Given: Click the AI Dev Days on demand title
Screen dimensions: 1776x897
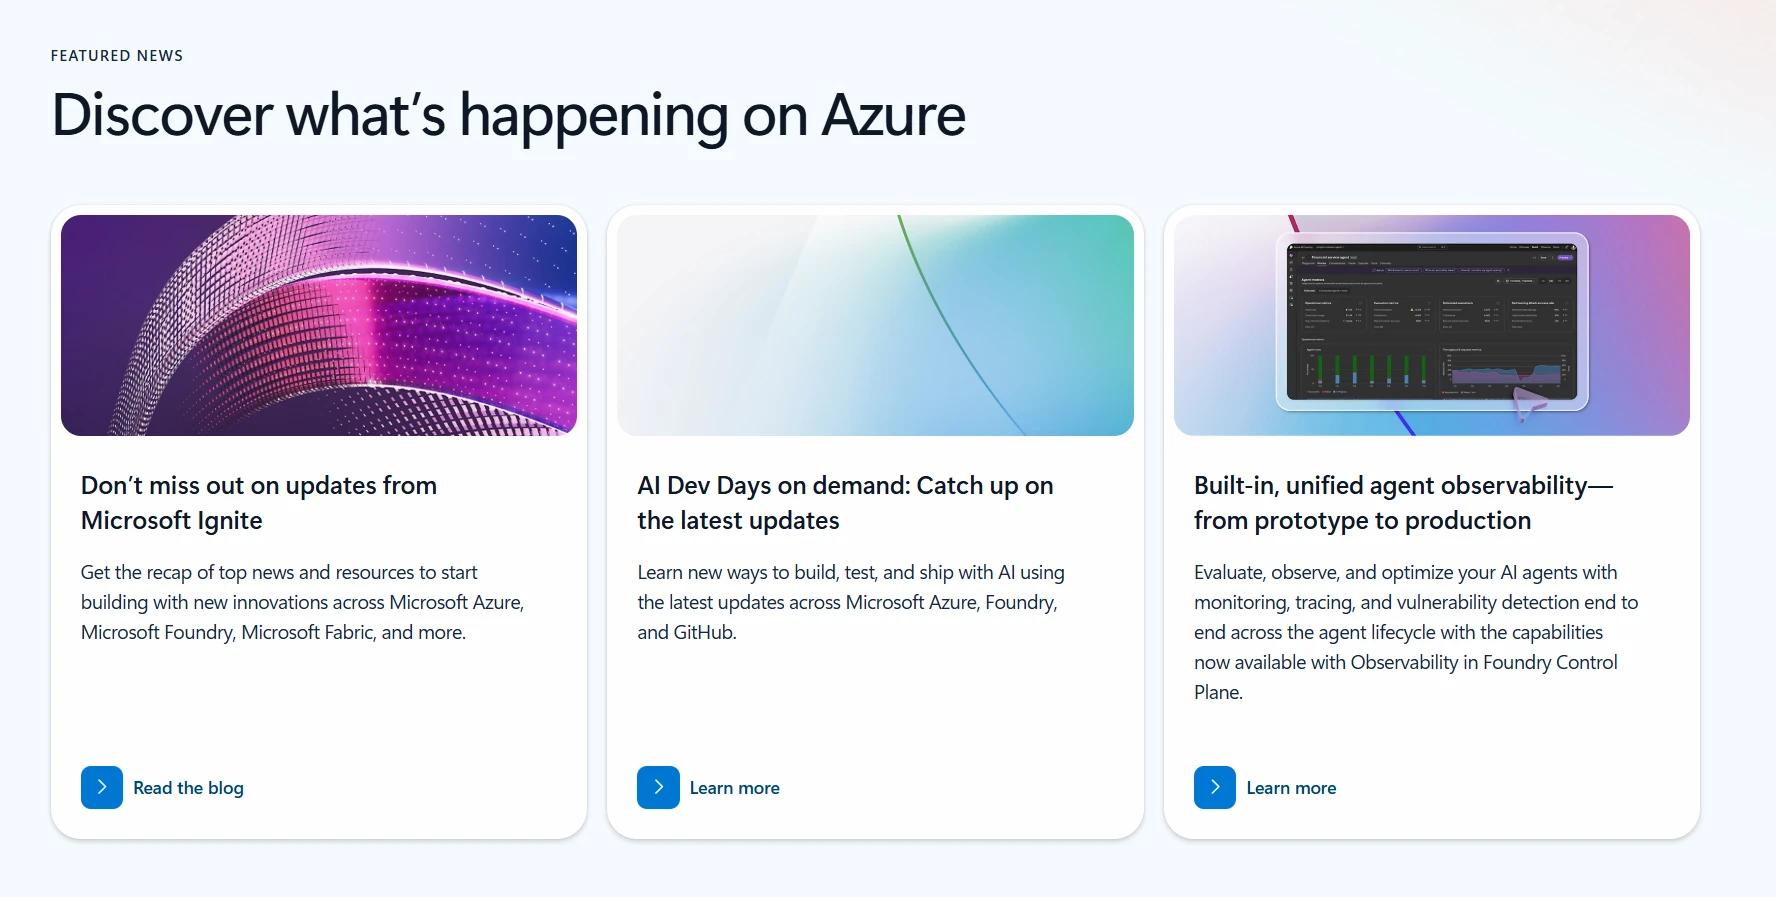Looking at the screenshot, I should (x=845, y=503).
